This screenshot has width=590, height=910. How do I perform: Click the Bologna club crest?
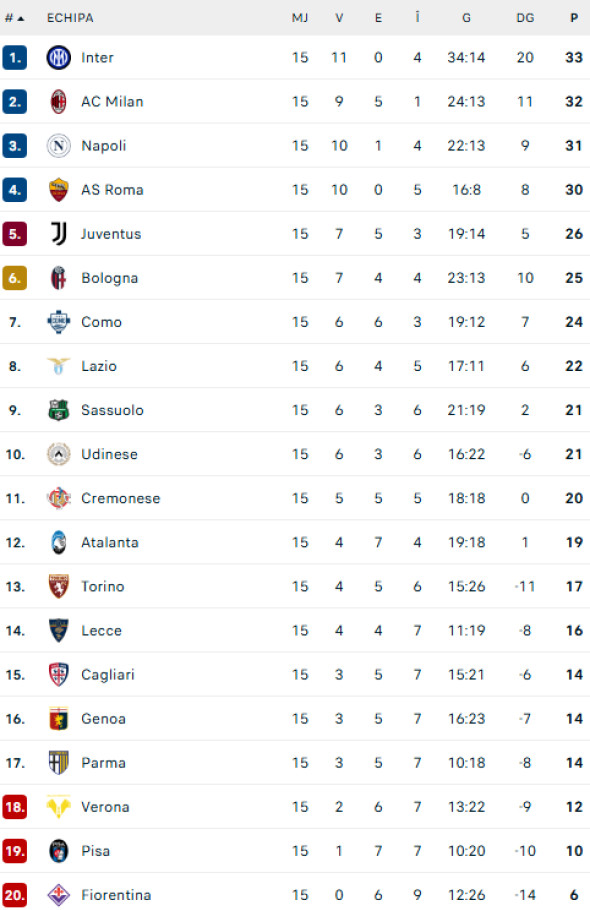[x=59, y=277]
